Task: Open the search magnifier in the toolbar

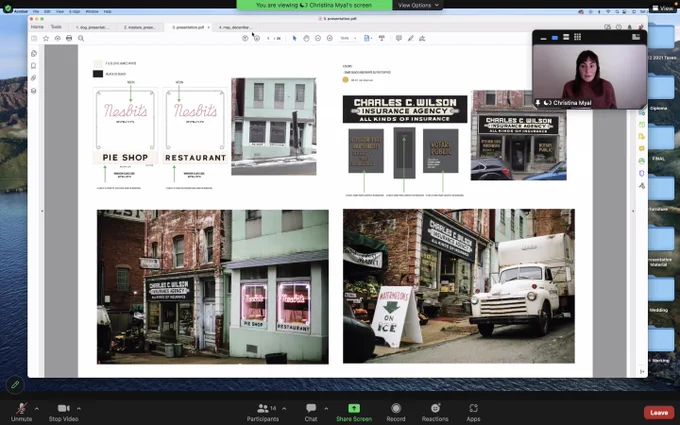Action: 81,38
